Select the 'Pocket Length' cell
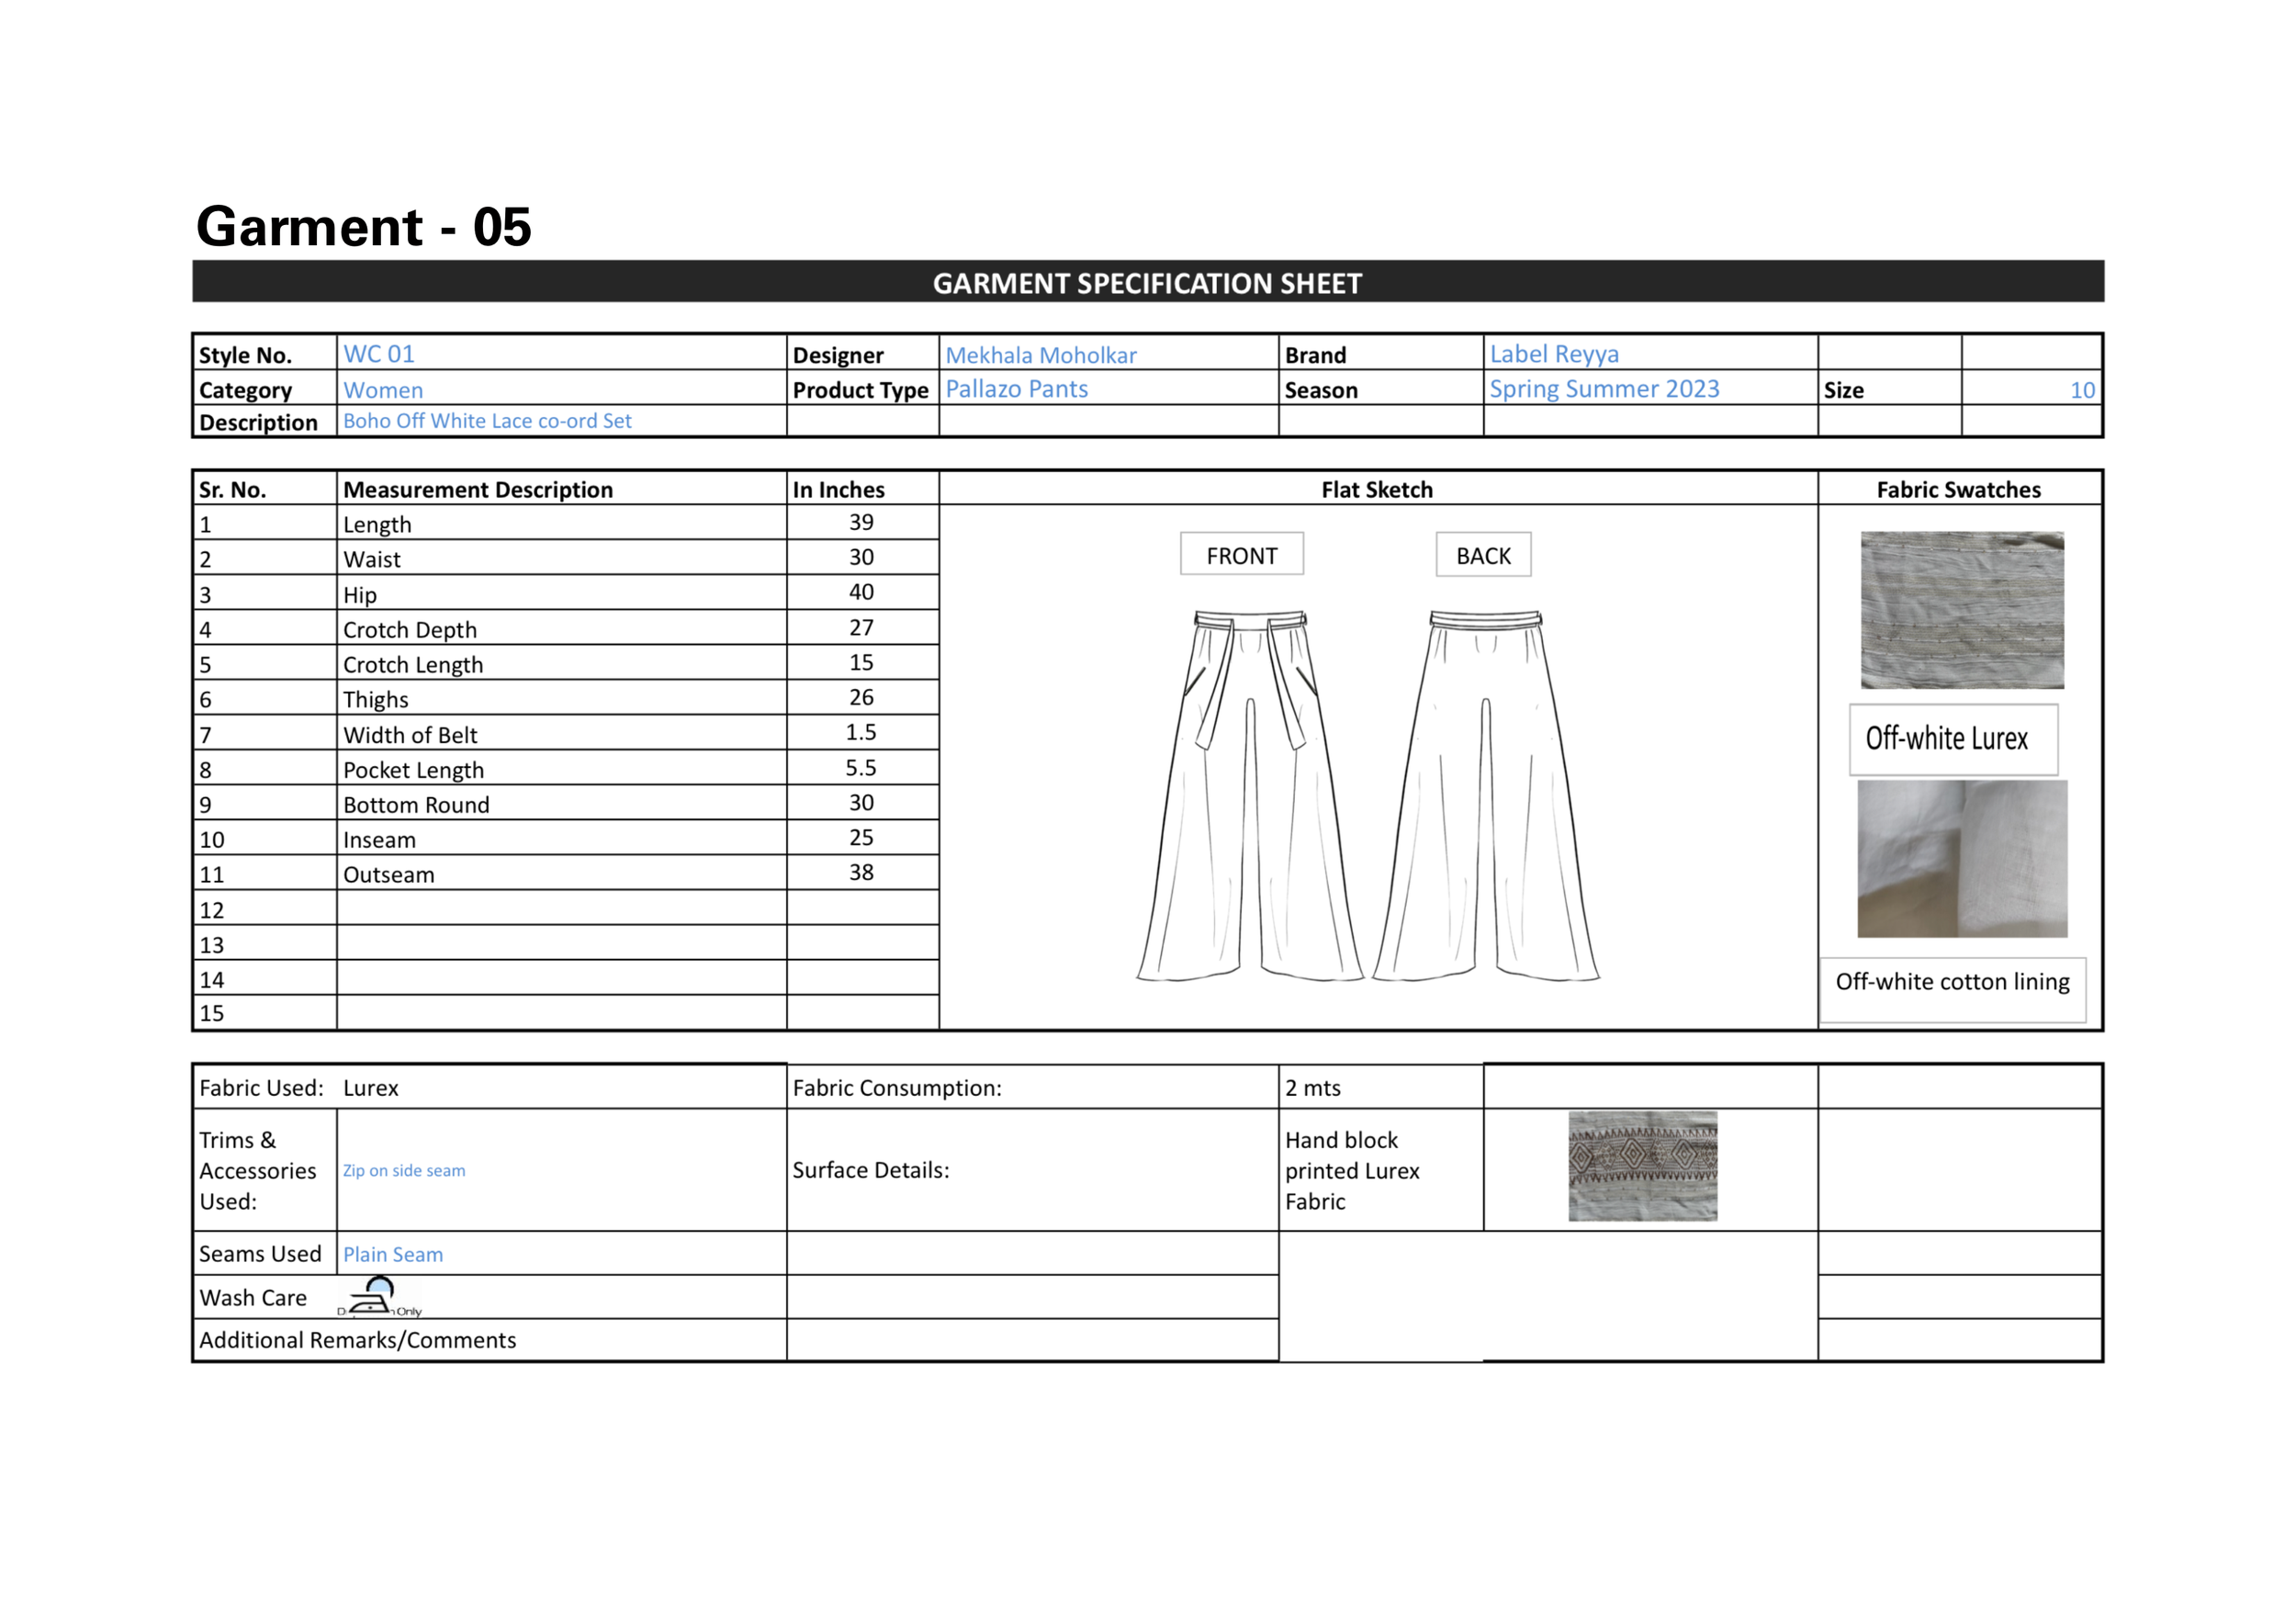The height and width of the screenshot is (1623, 2296). [x=562, y=768]
